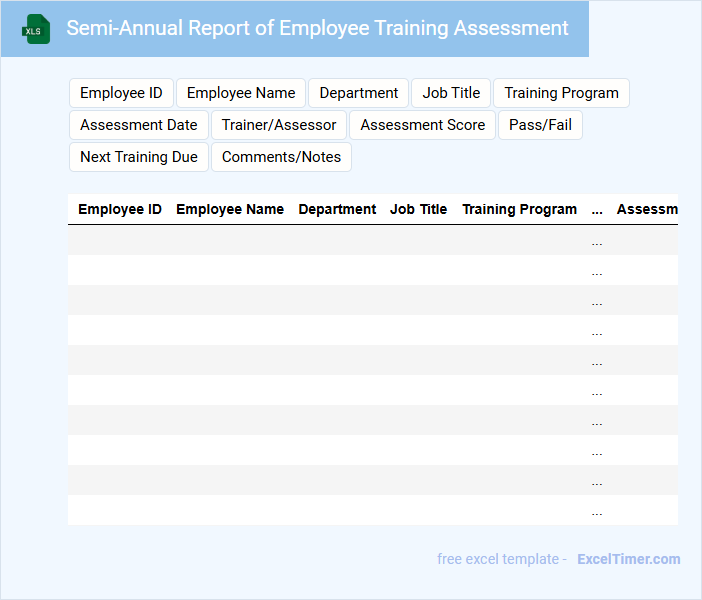
Task: Select the Employee ID tag
Action: coord(121,93)
